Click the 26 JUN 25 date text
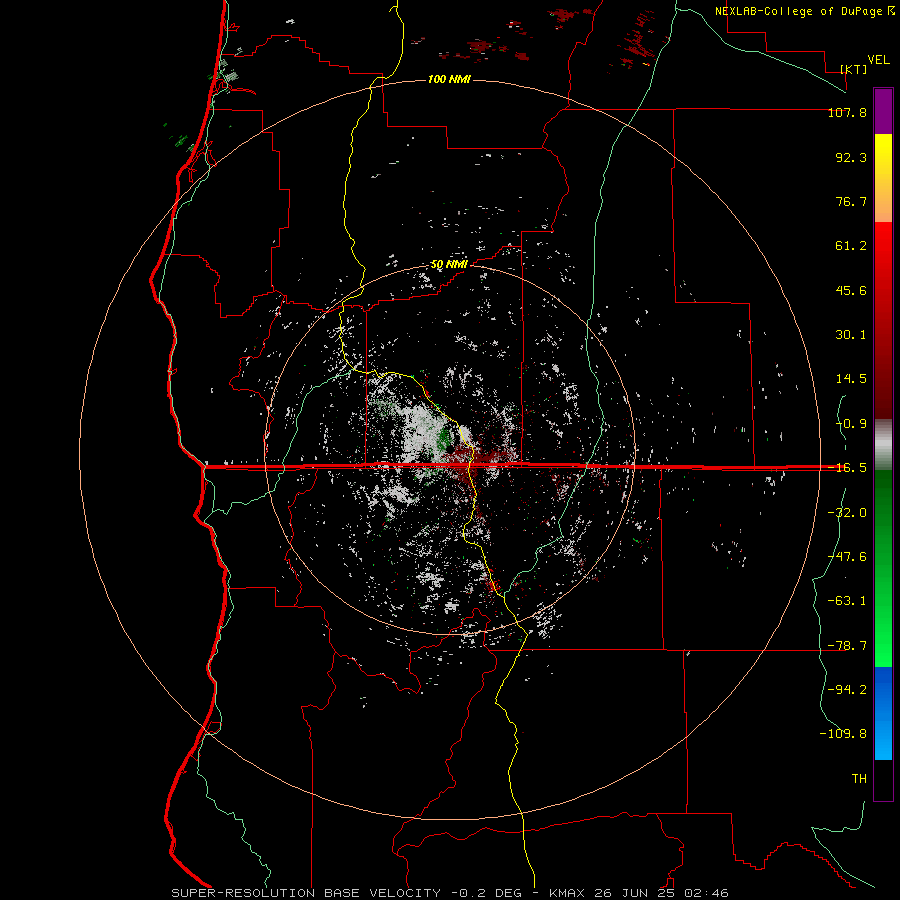The width and height of the screenshot is (900, 900). tap(633, 893)
